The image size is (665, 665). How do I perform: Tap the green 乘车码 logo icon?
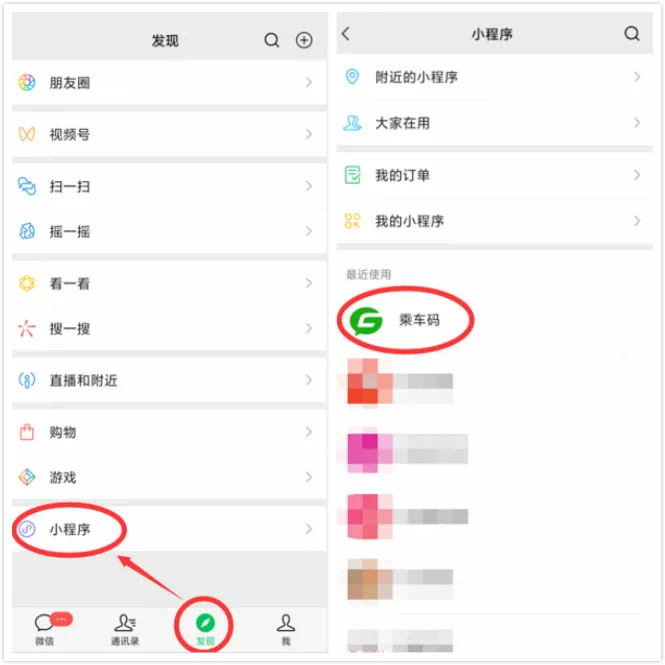(x=366, y=321)
